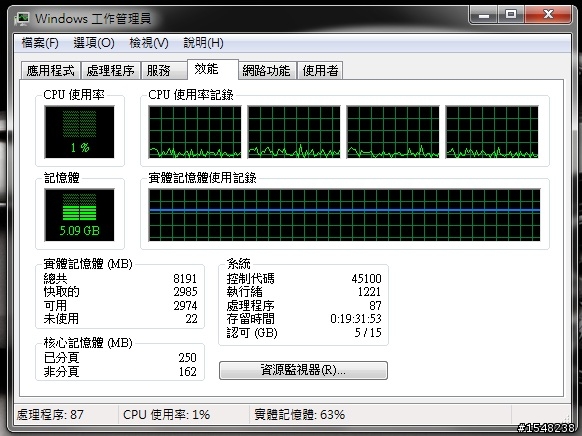Click the 可用 value 2974

(185, 305)
